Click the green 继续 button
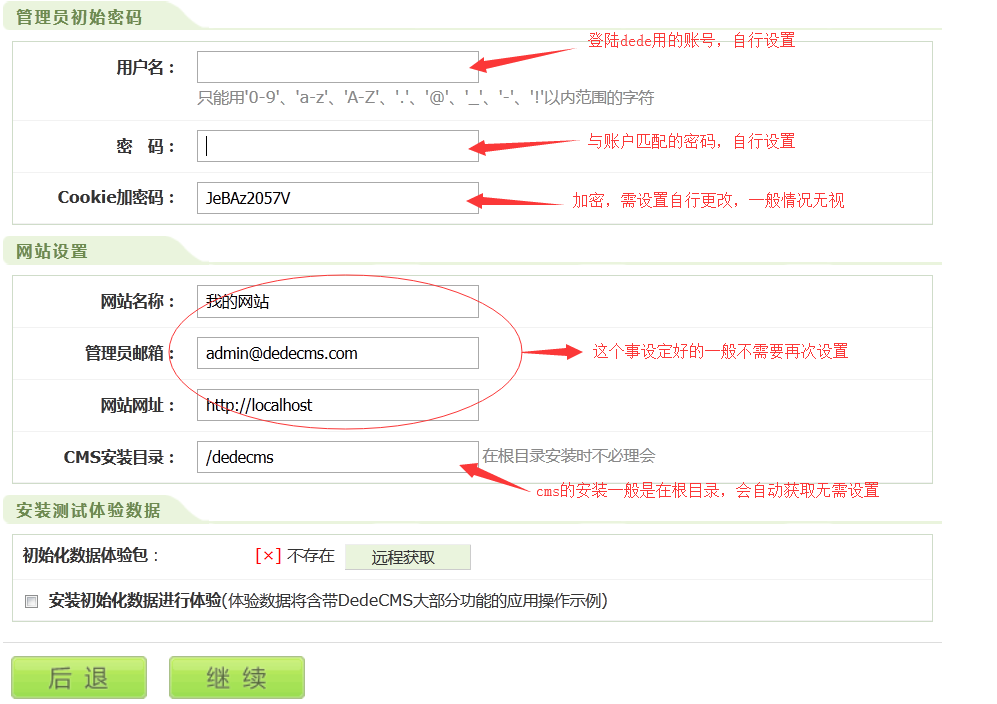Viewport: 997px width, 704px height. pyautogui.click(x=237, y=677)
